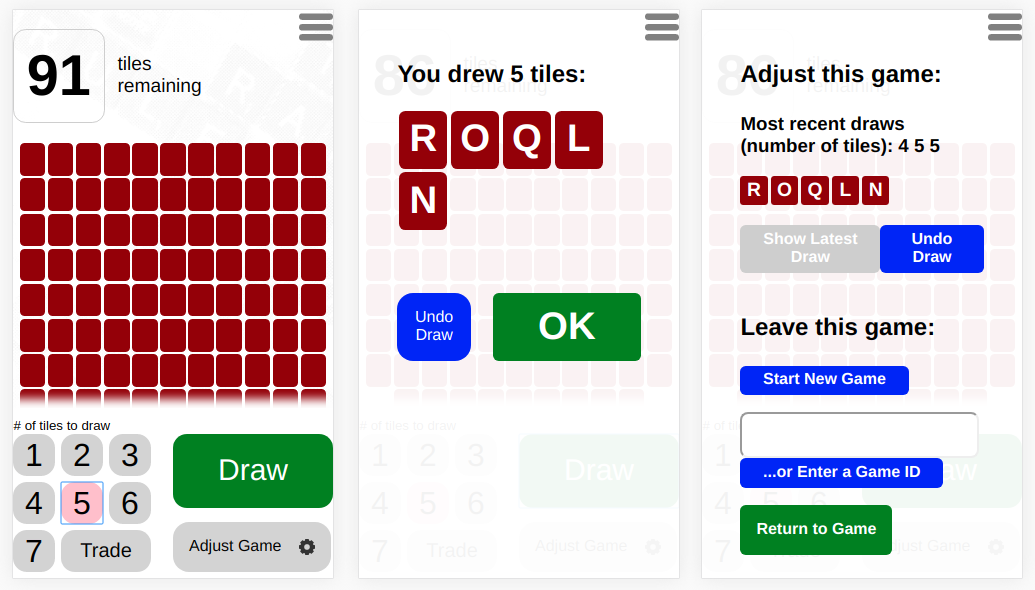Click round blue Undo Draw button
The width and height of the screenshot is (1035, 590).
point(434,327)
